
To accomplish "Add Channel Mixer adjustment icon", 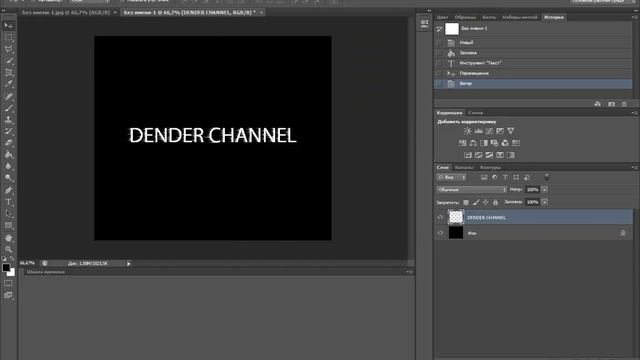I will tap(505, 143).
